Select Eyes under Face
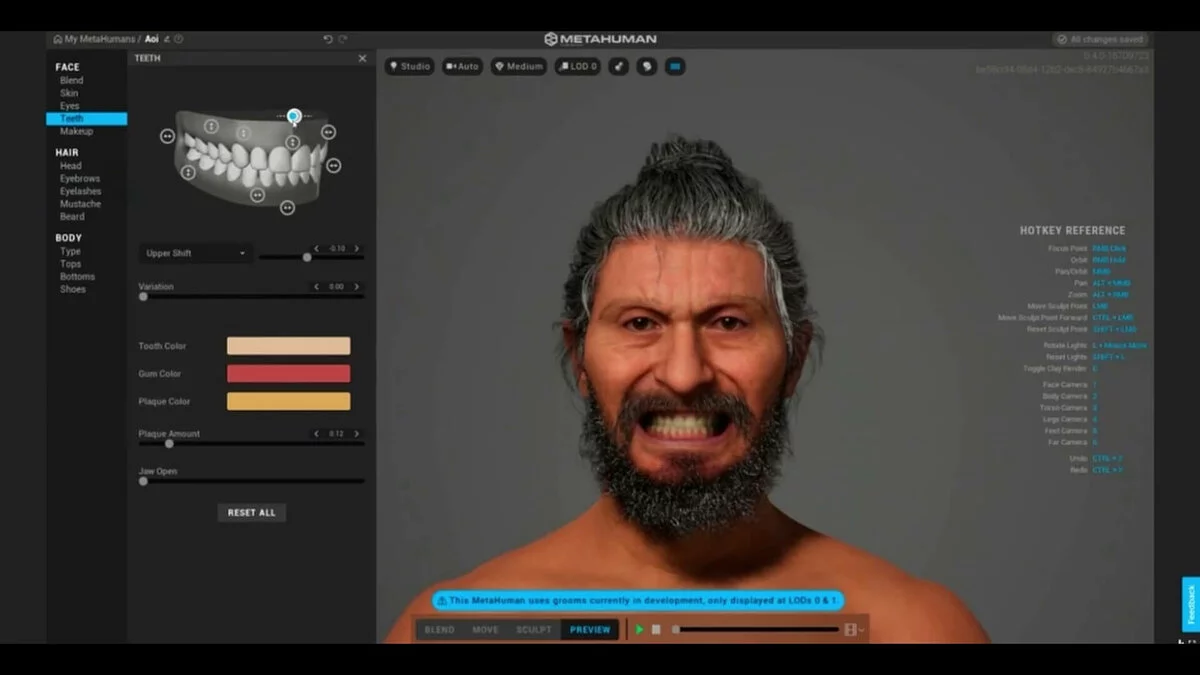1200x675 pixels. 69,106
